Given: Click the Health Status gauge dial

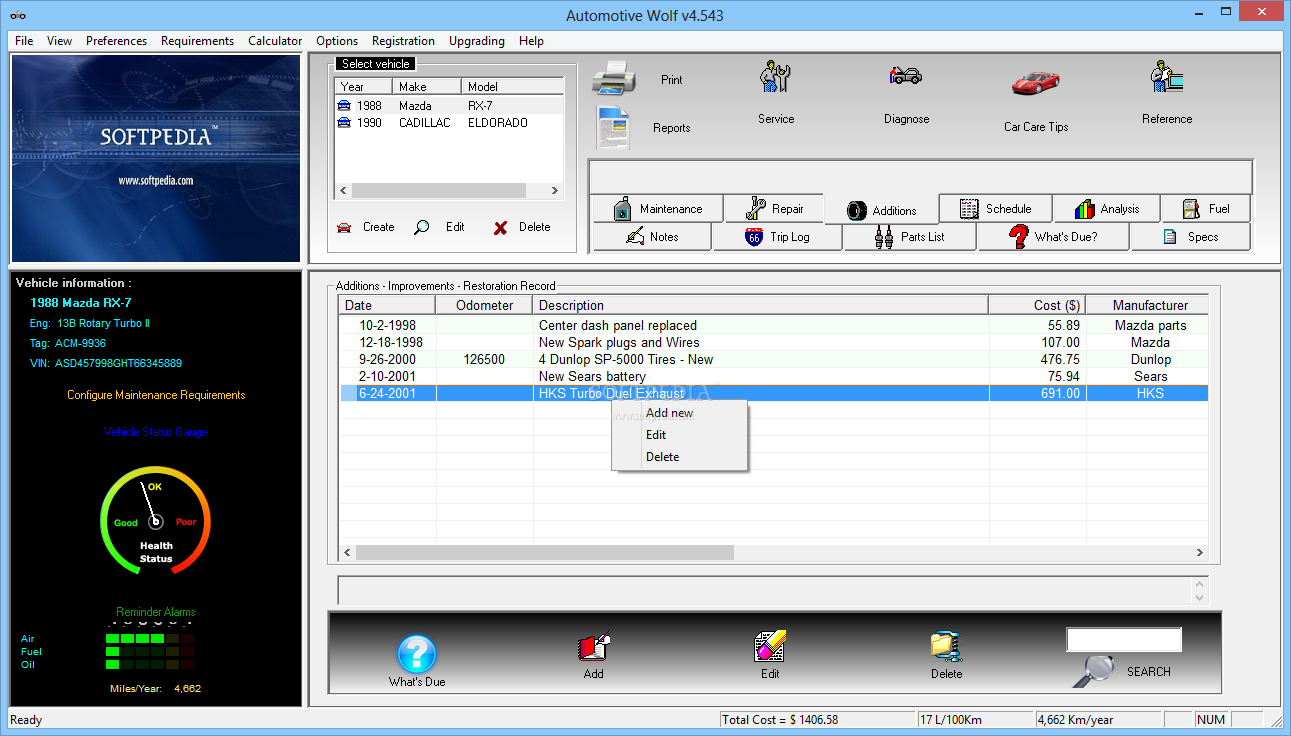Looking at the screenshot, I should point(155,521).
